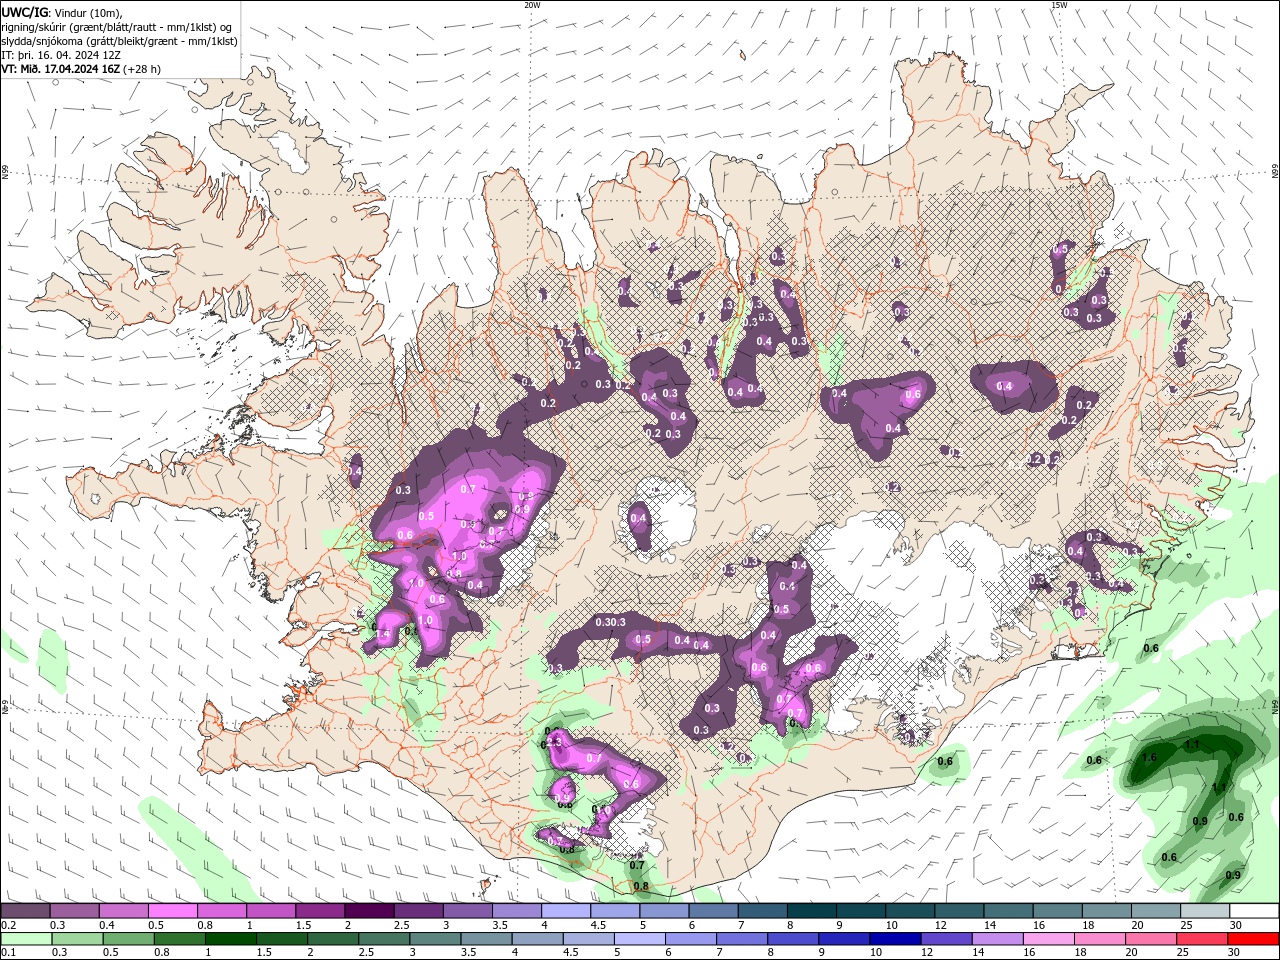The width and height of the screenshot is (1280, 960).
Task: Click the valid time 'VT: Mið. 17.04.2024 16Z (+28 h)'
Action: click(81, 69)
